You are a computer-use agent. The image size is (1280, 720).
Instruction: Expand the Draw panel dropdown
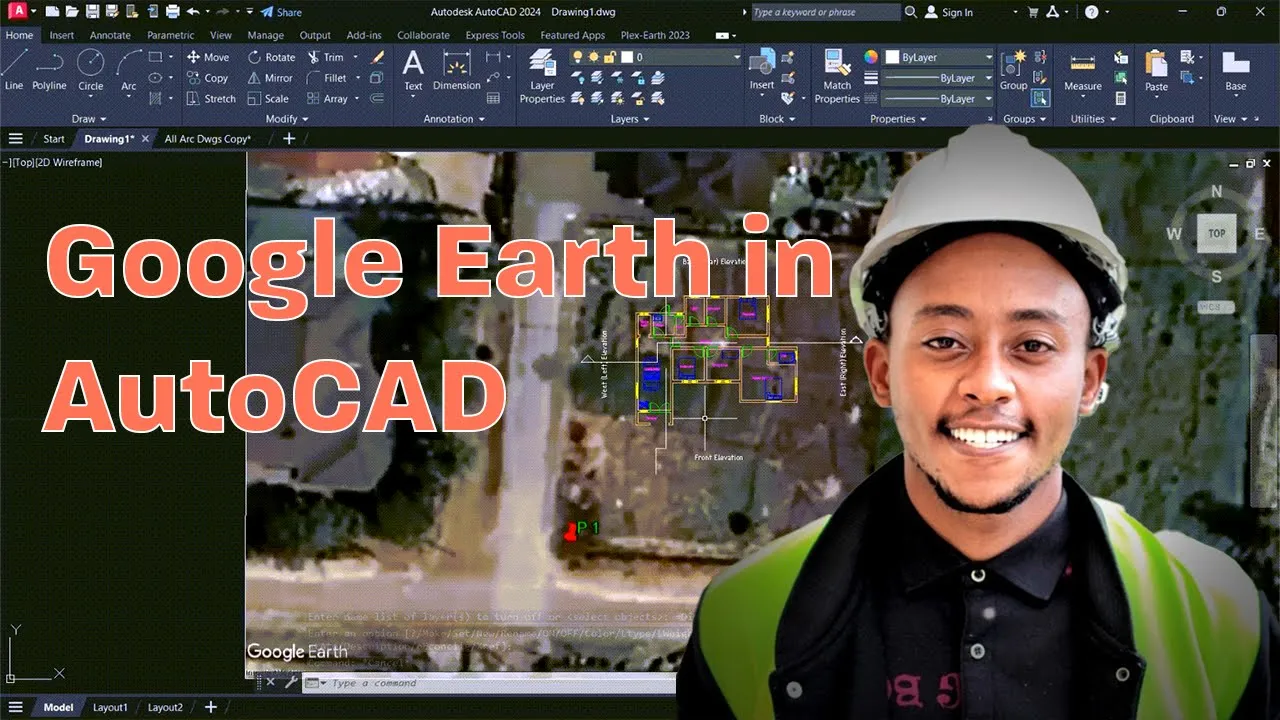(x=90, y=119)
